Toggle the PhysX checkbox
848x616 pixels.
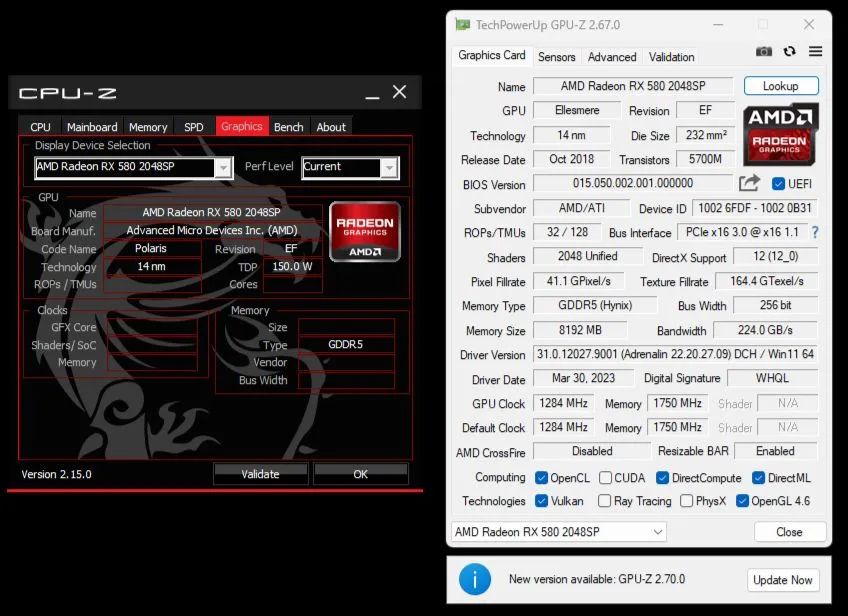686,501
